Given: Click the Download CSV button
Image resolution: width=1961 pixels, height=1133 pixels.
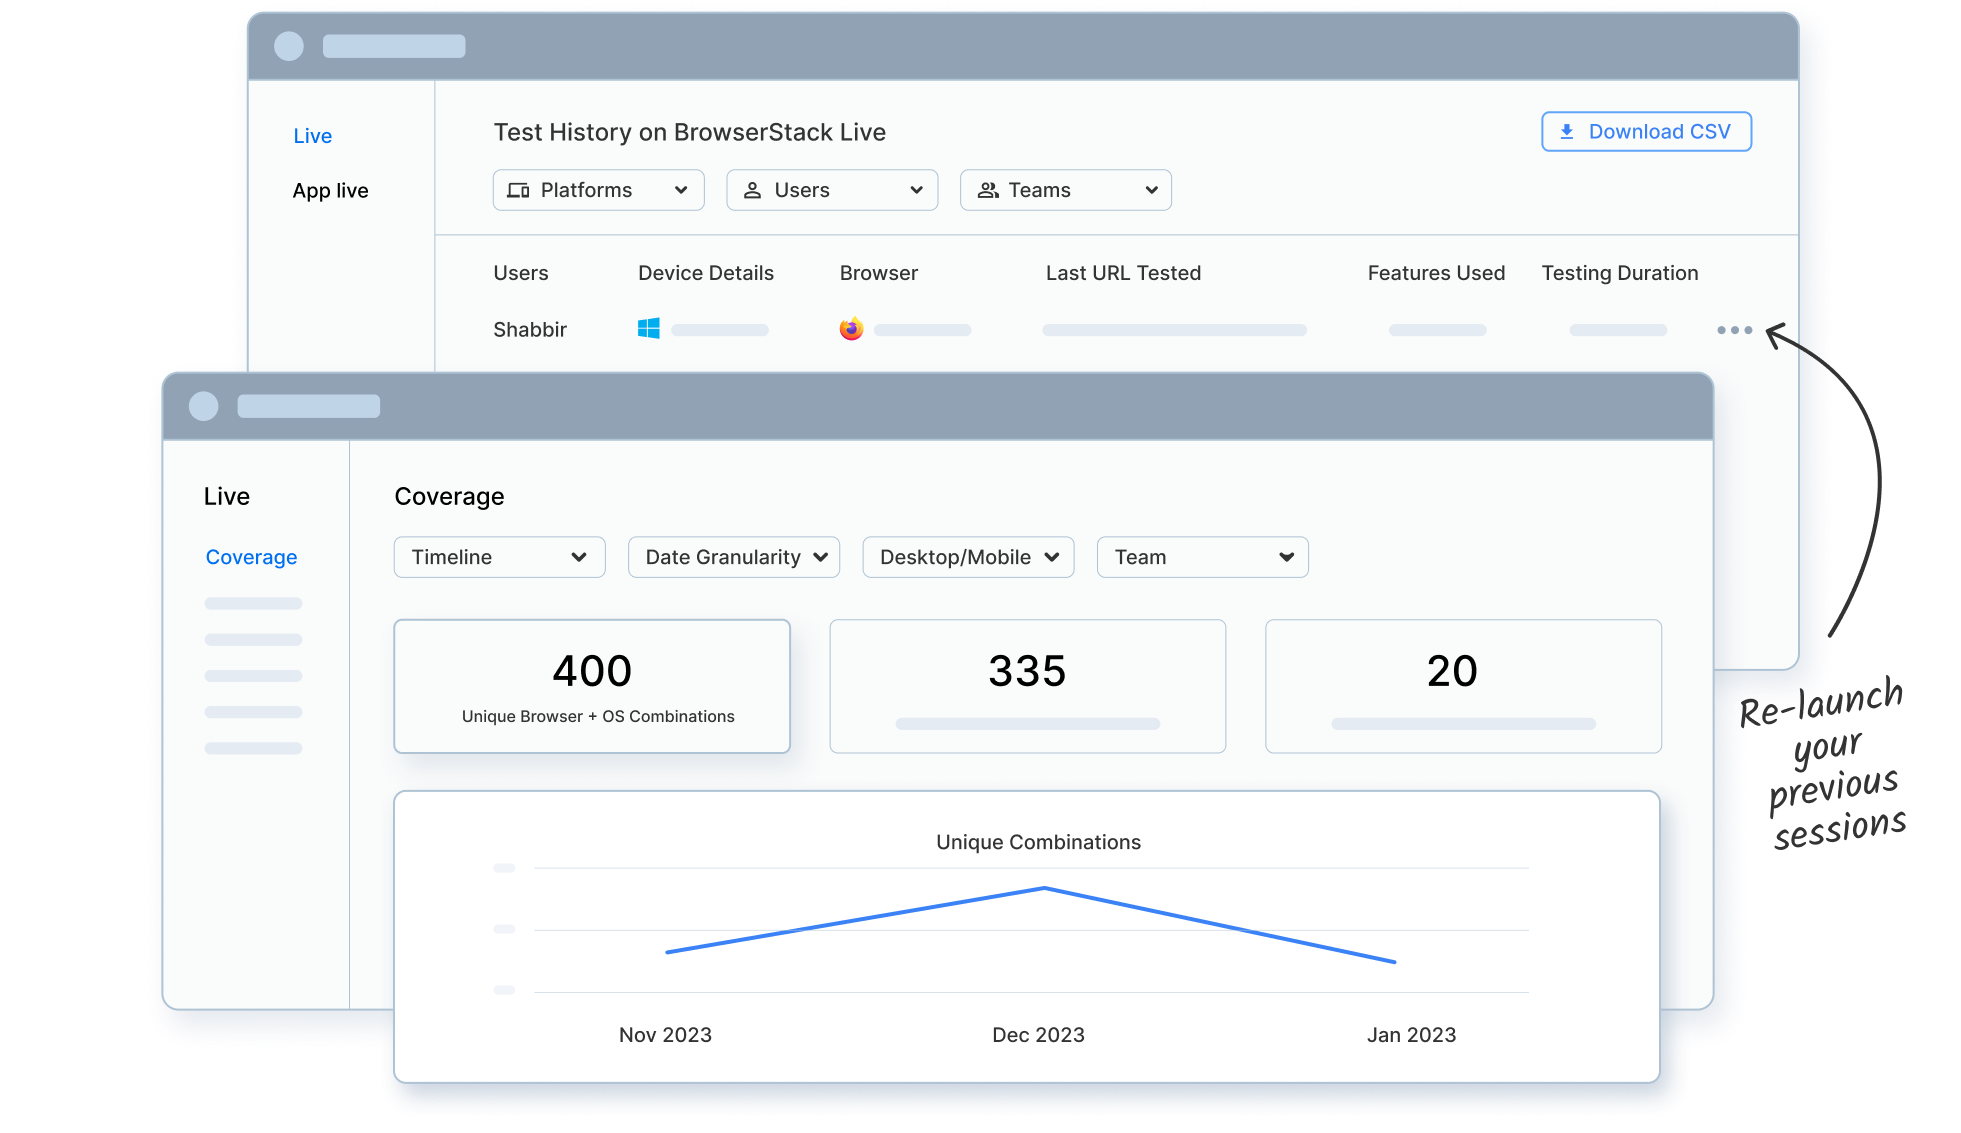Looking at the screenshot, I should tap(1646, 131).
